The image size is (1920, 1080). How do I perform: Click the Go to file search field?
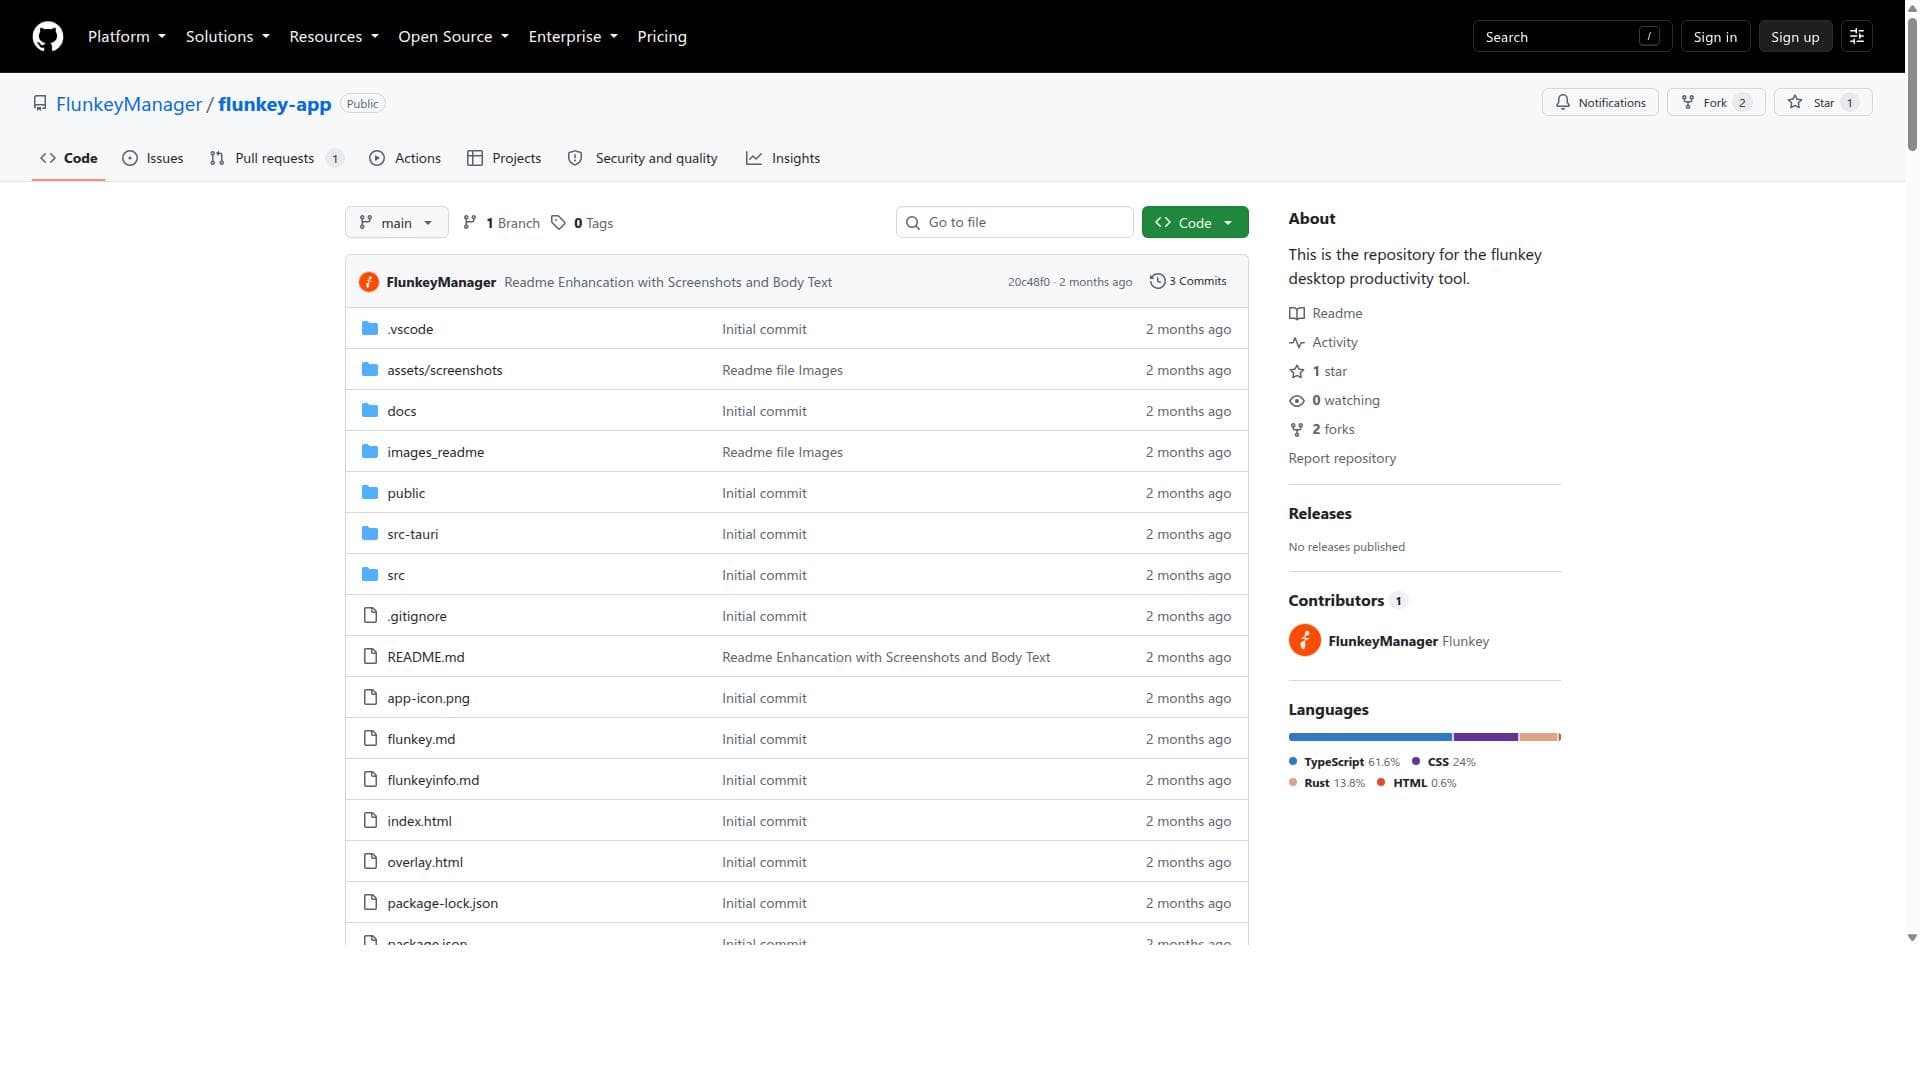click(1014, 223)
